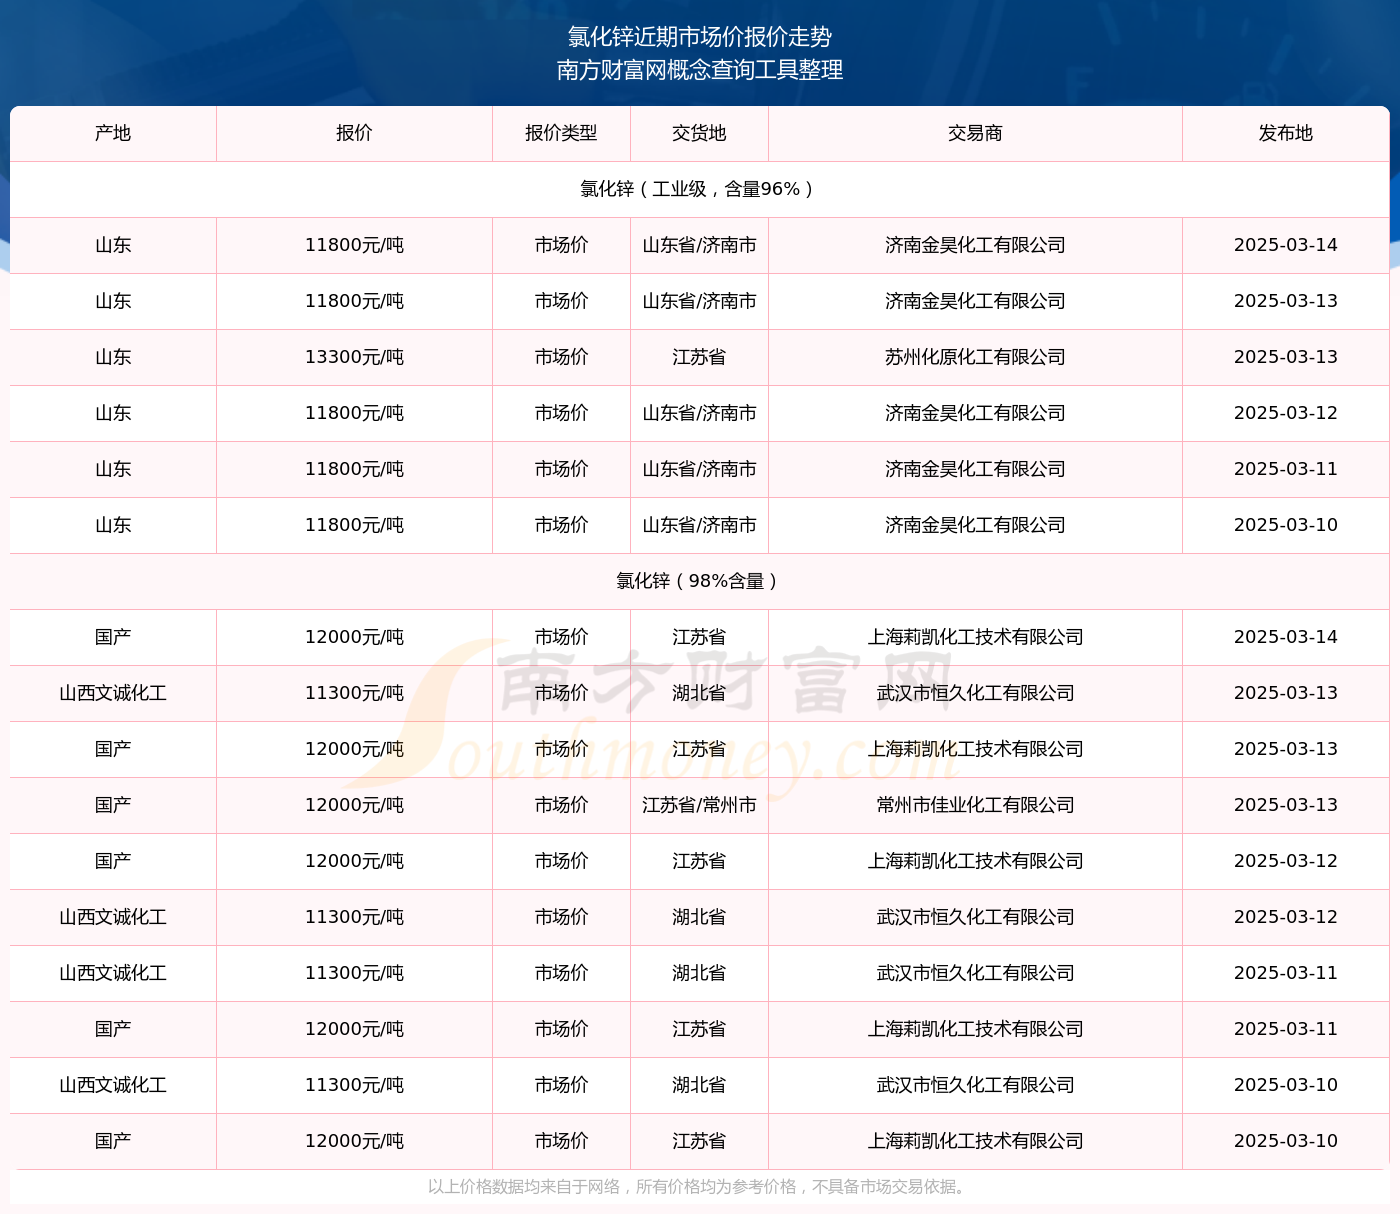This screenshot has width=1400, height=1214.
Task: Click the 发布地 column header
Action: (1286, 134)
